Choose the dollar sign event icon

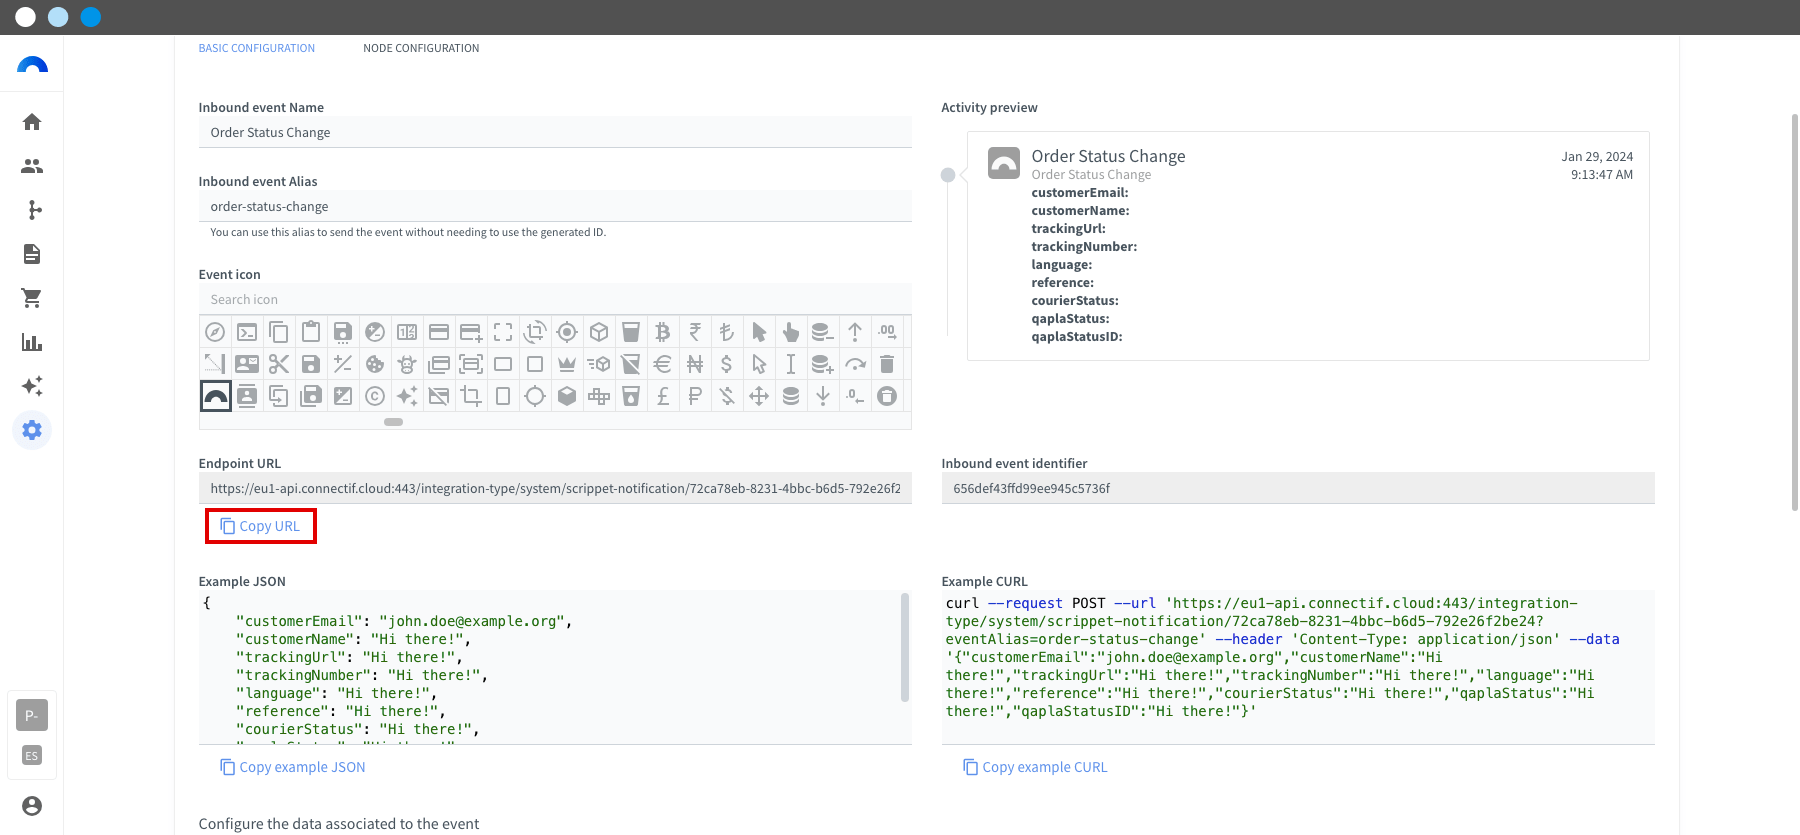click(727, 364)
